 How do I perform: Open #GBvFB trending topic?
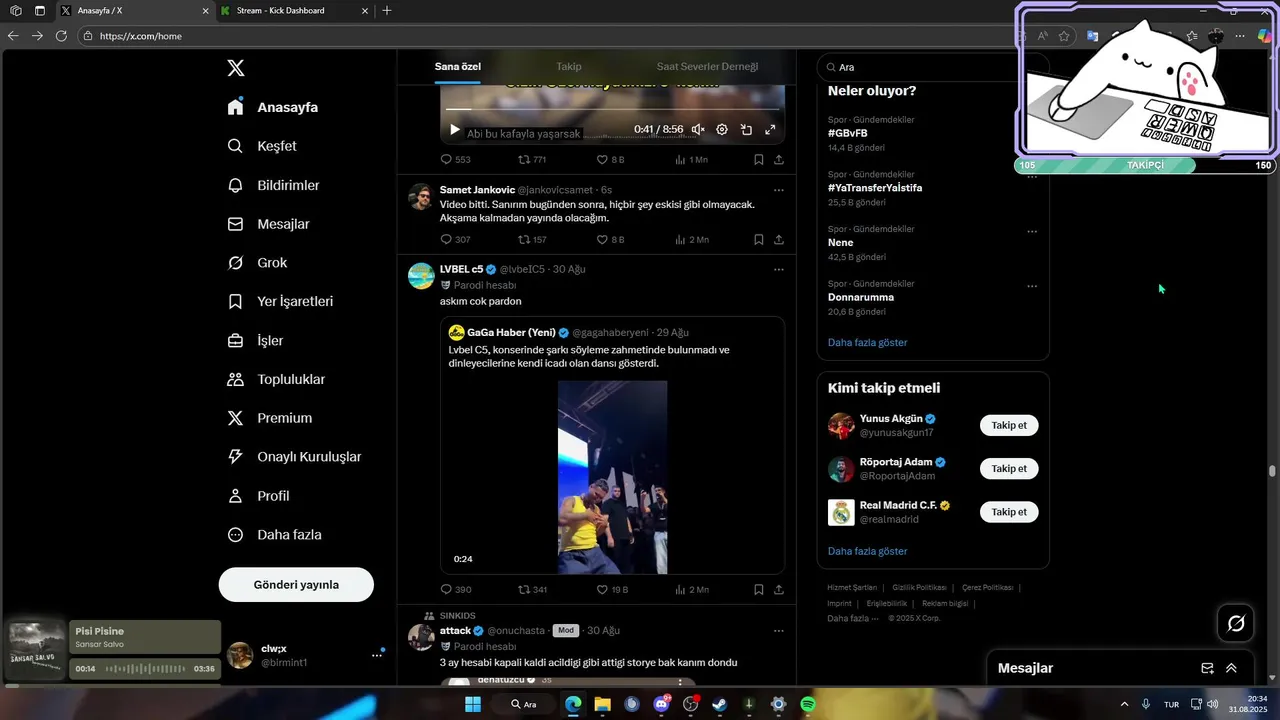(x=847, y=133)
